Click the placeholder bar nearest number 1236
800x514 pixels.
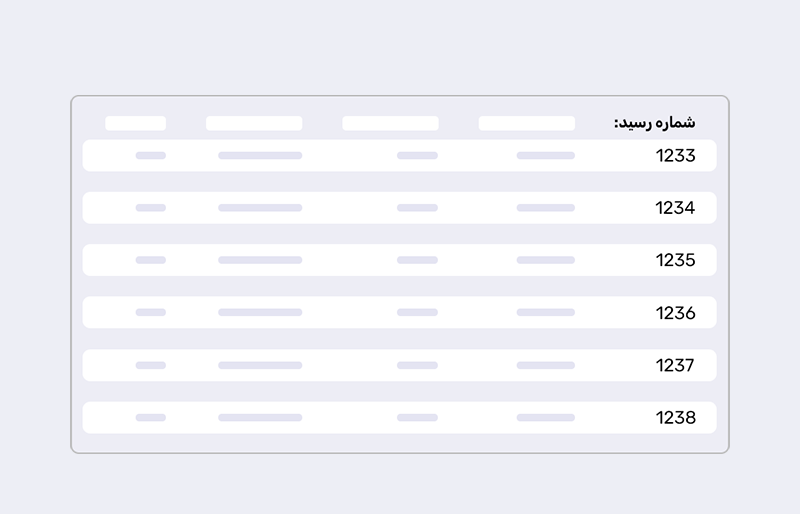545,313
